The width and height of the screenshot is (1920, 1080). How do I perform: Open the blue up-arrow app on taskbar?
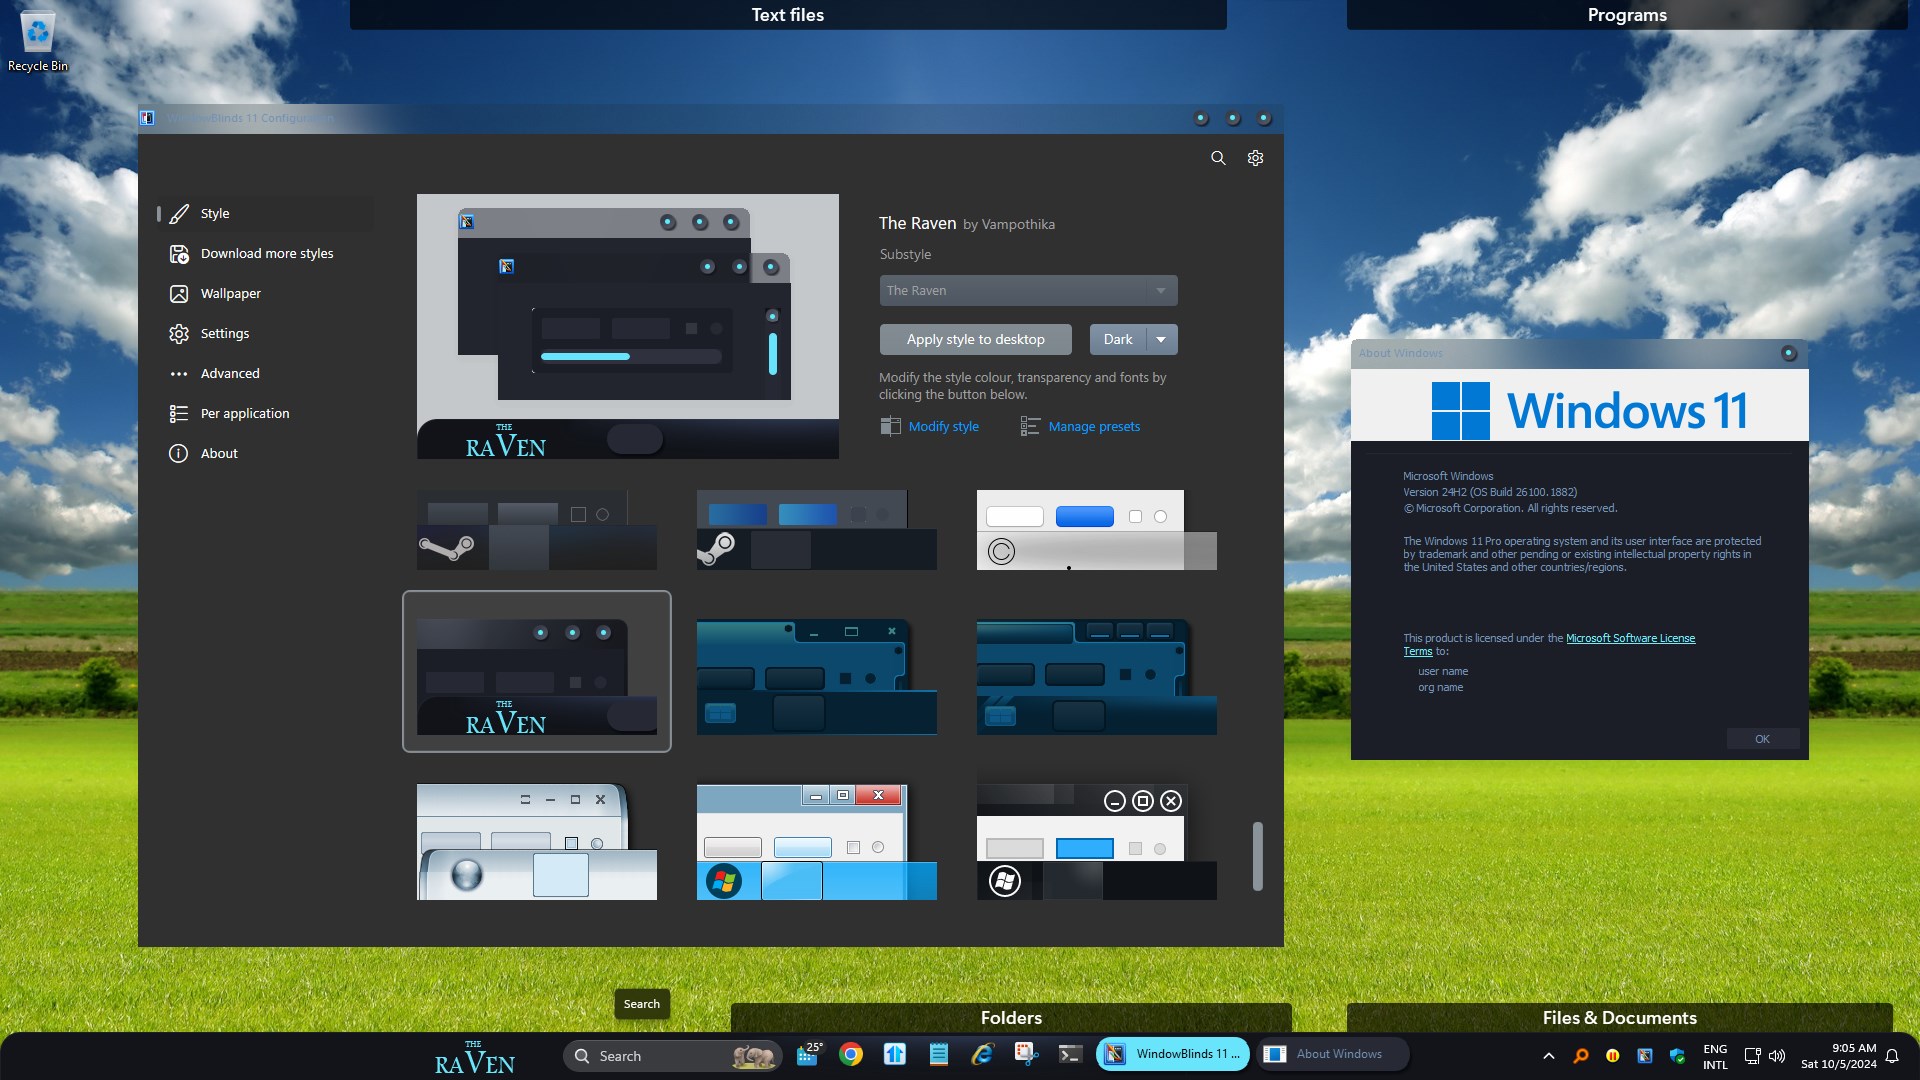895,1054
